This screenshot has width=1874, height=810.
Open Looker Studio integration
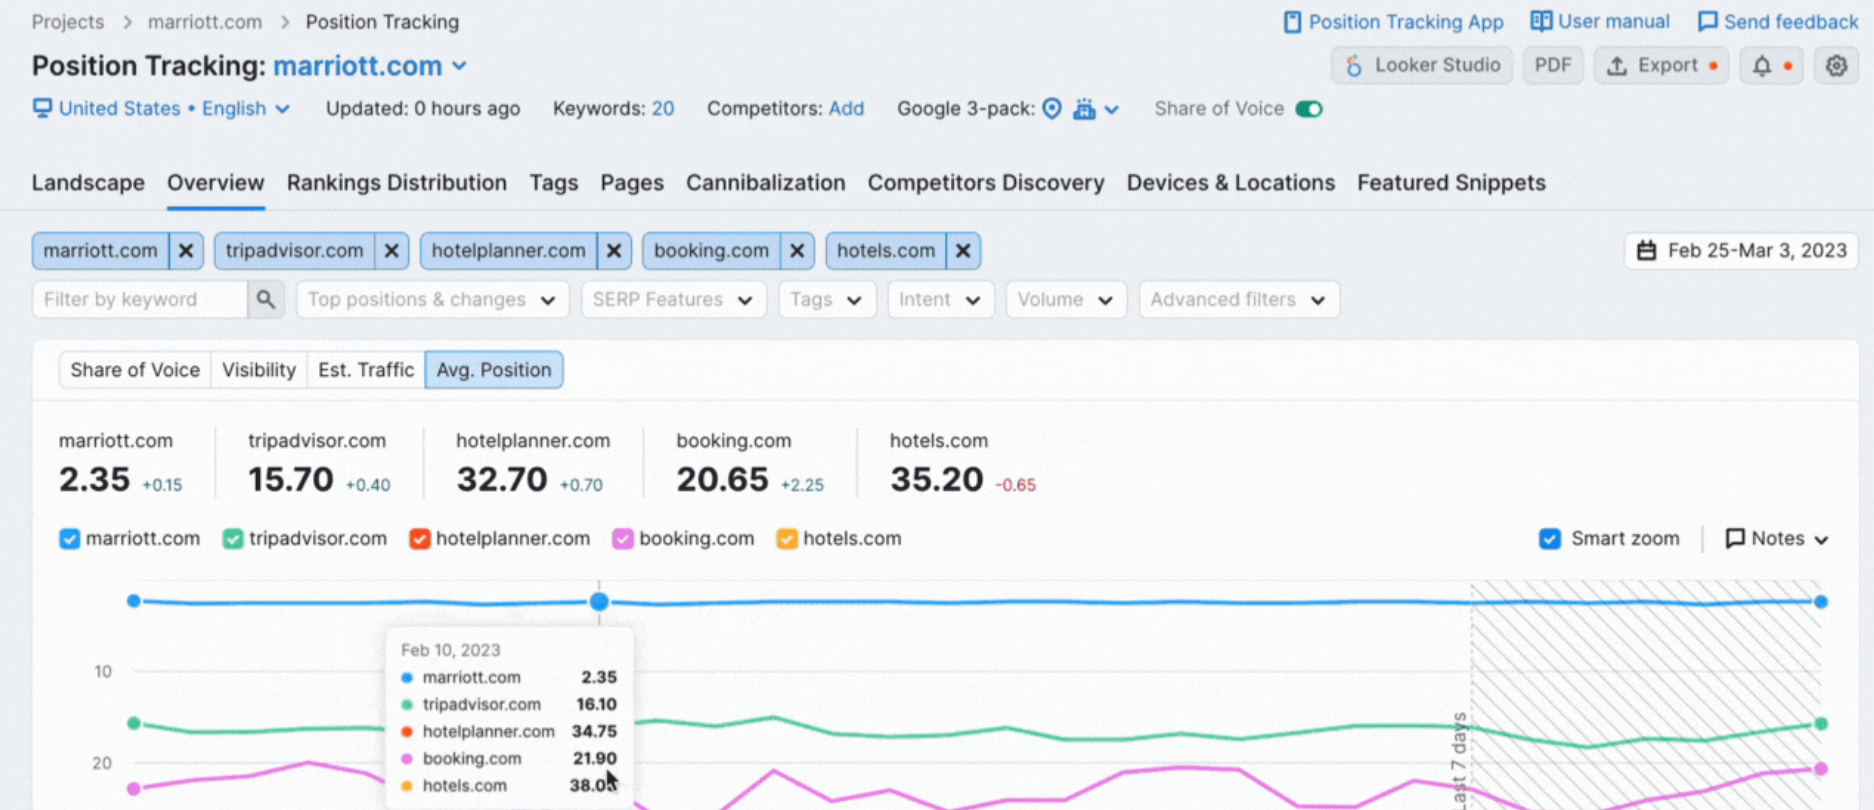[1421, 66]
